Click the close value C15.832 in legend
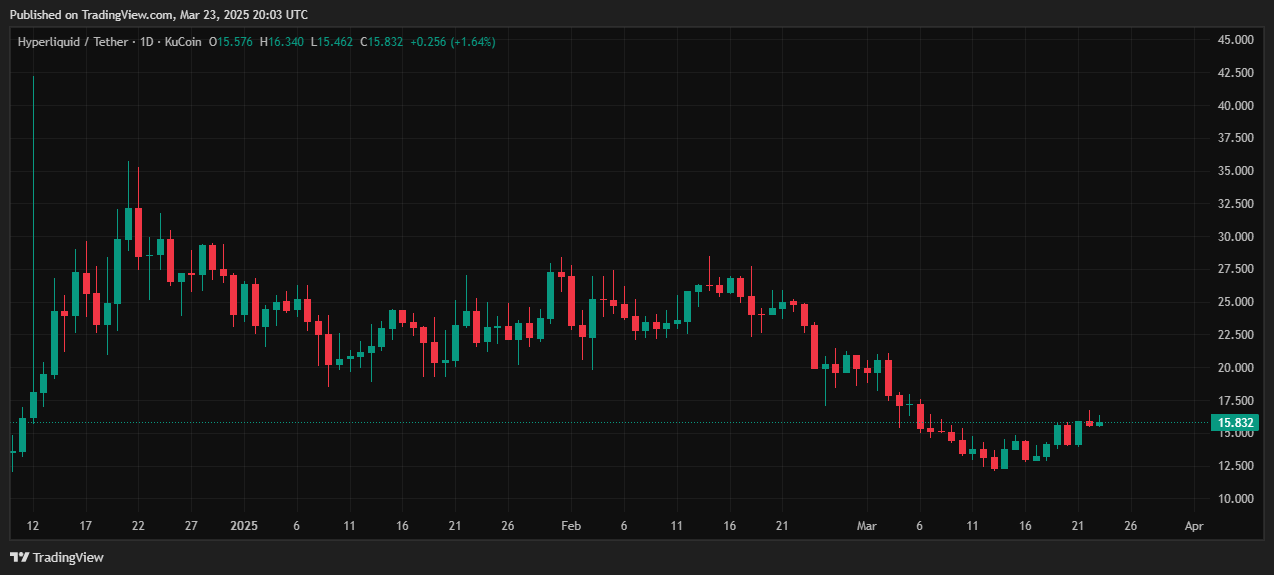The height and width of the screenshot is (575, 1274). coord(382,42)
